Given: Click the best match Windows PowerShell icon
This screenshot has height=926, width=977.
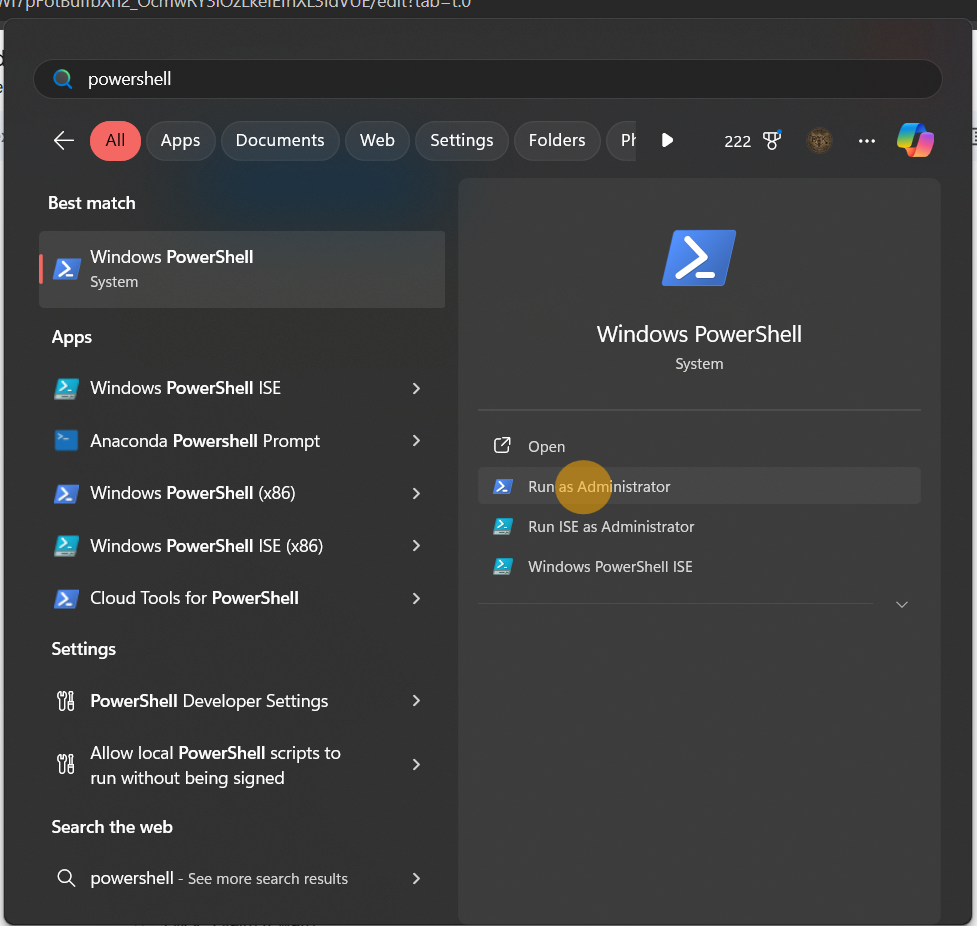Looking at the screenshot, I should click(x=67, y=269).
